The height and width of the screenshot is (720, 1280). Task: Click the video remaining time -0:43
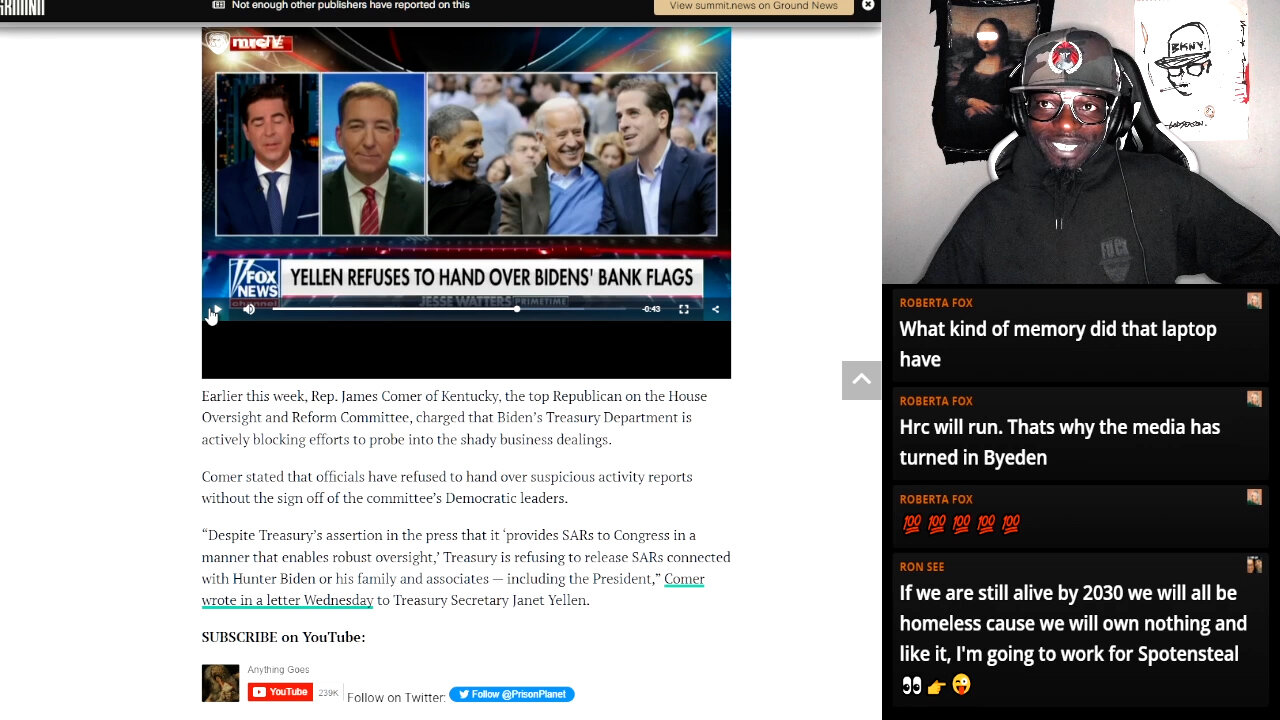651,309
